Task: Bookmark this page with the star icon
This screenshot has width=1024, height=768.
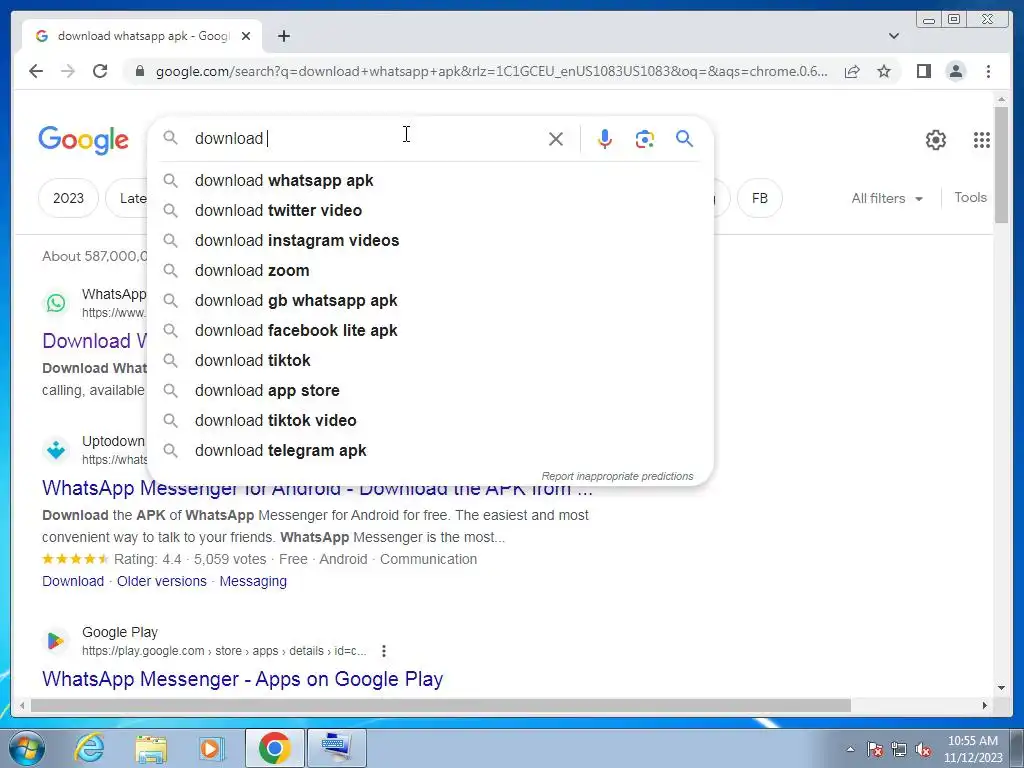Action: 884,71
